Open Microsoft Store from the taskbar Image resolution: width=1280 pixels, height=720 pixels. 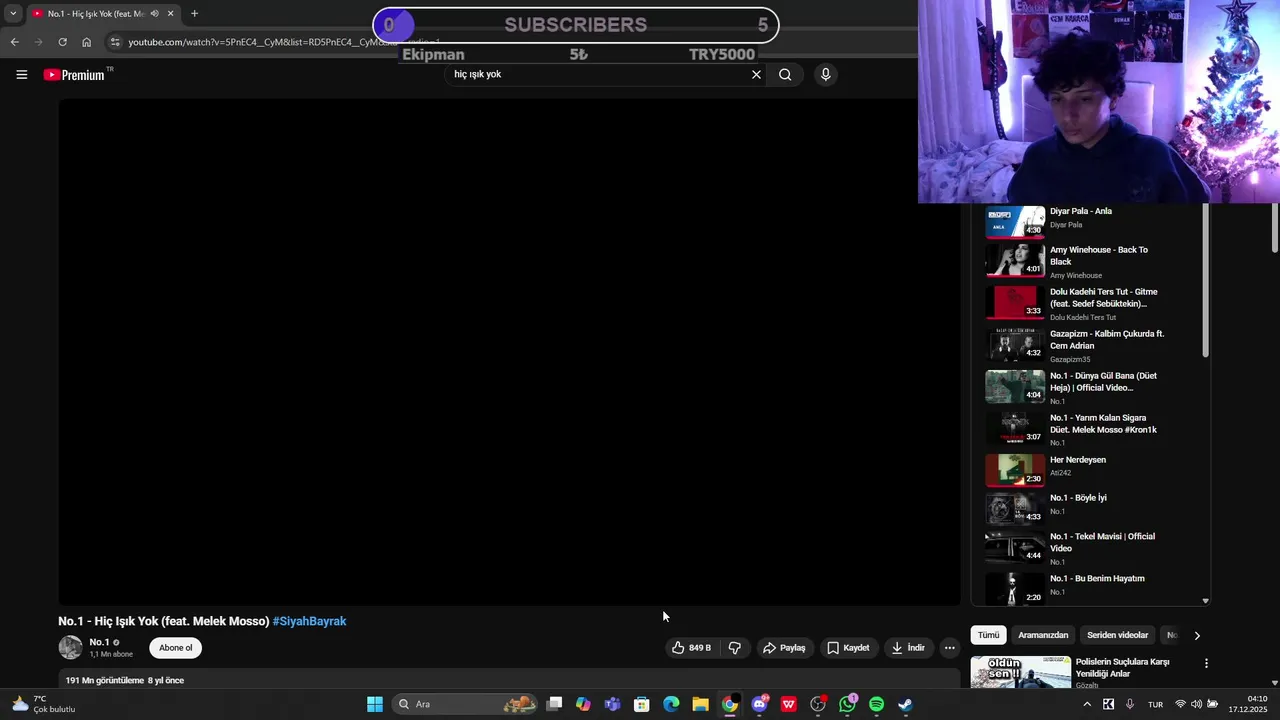click(642, 704)
